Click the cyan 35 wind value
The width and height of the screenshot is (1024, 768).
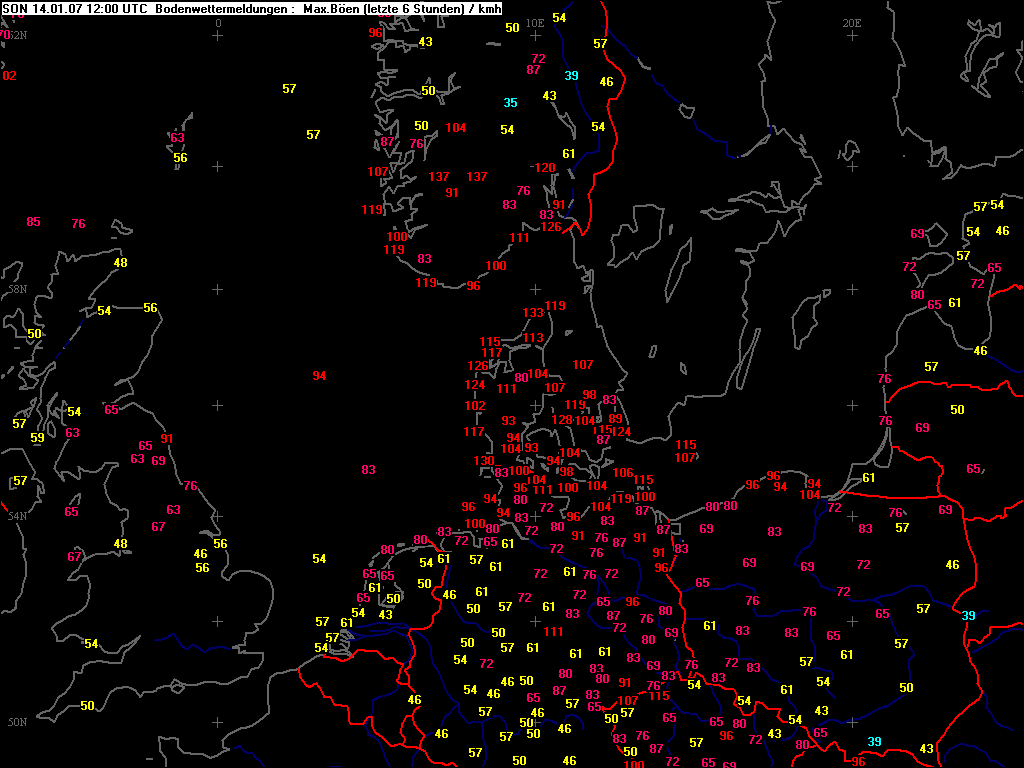pyautogui.click(x=510, y=103)
